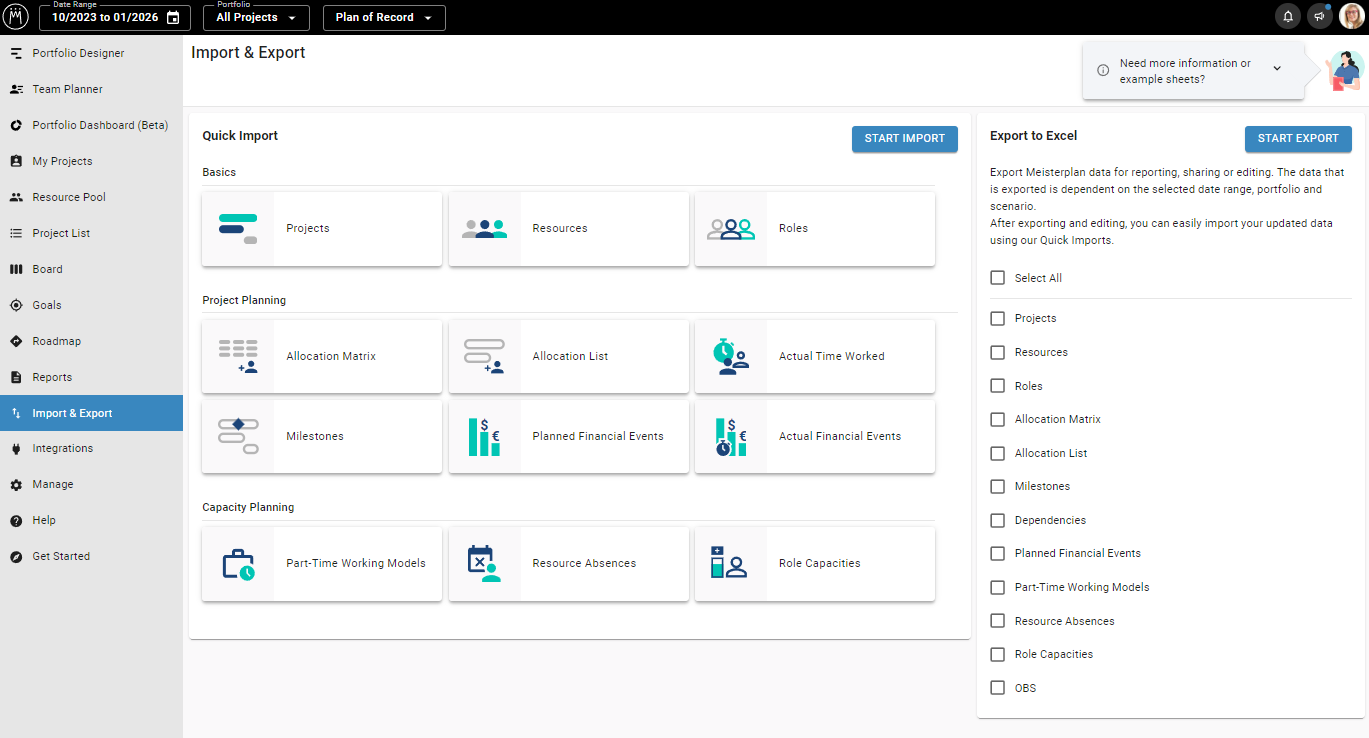
Task: Expand the Need more information panel chevron
Action: coord(1277,68)
